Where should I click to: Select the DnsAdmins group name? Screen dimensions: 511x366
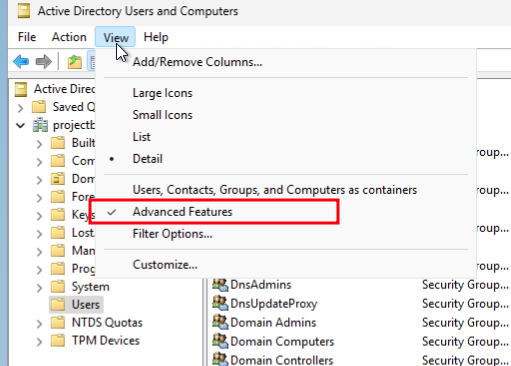click(261, 285)
